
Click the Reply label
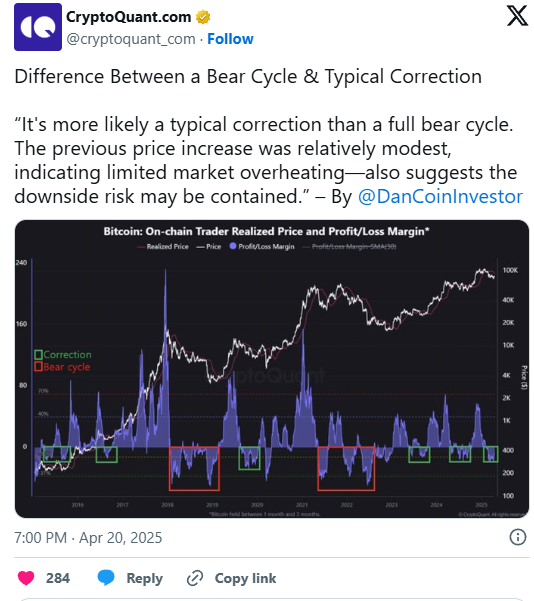145,578
